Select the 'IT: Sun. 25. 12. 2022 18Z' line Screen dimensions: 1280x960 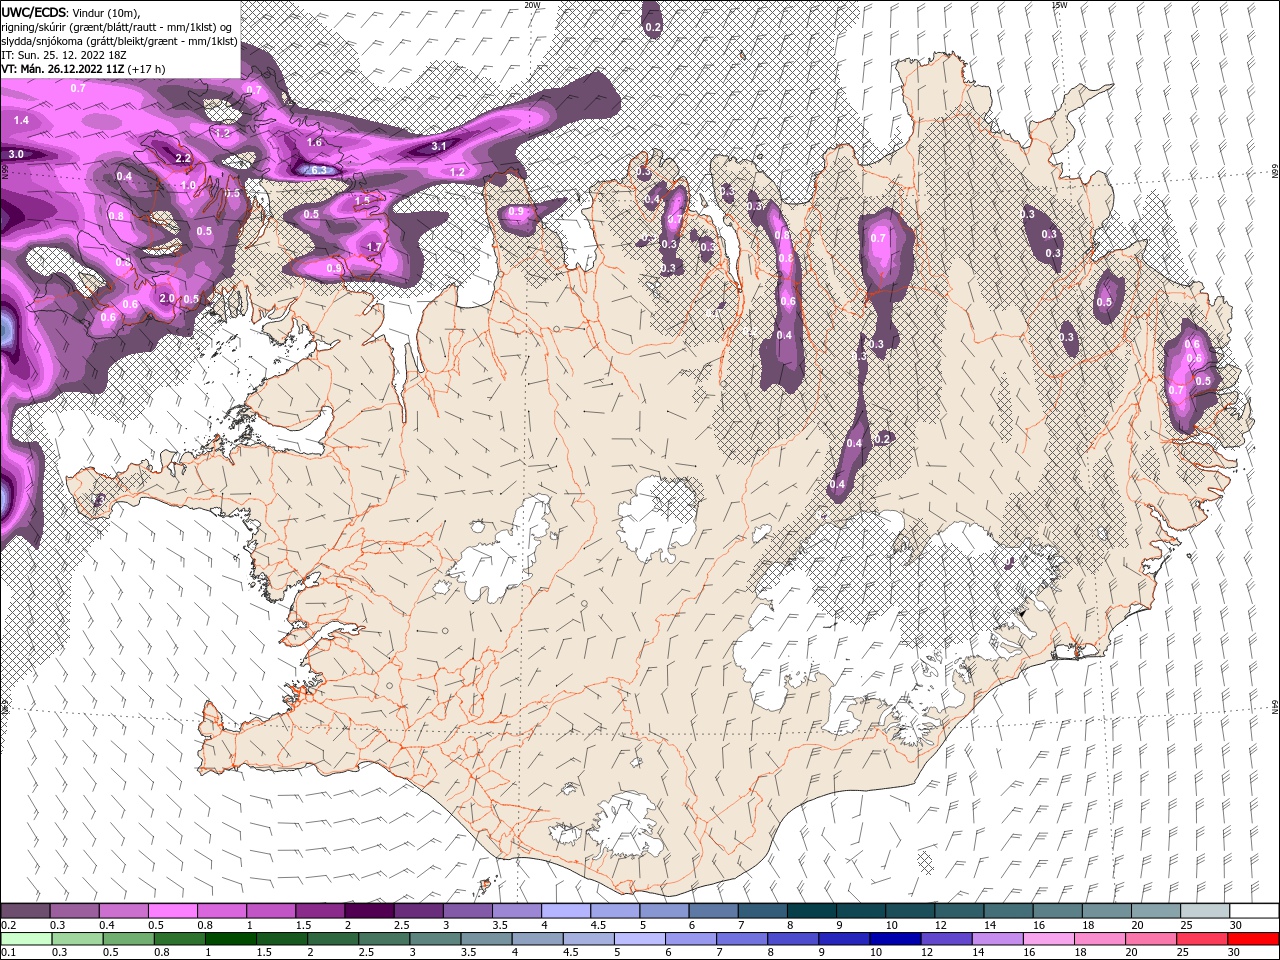click(x=62, y=55)
